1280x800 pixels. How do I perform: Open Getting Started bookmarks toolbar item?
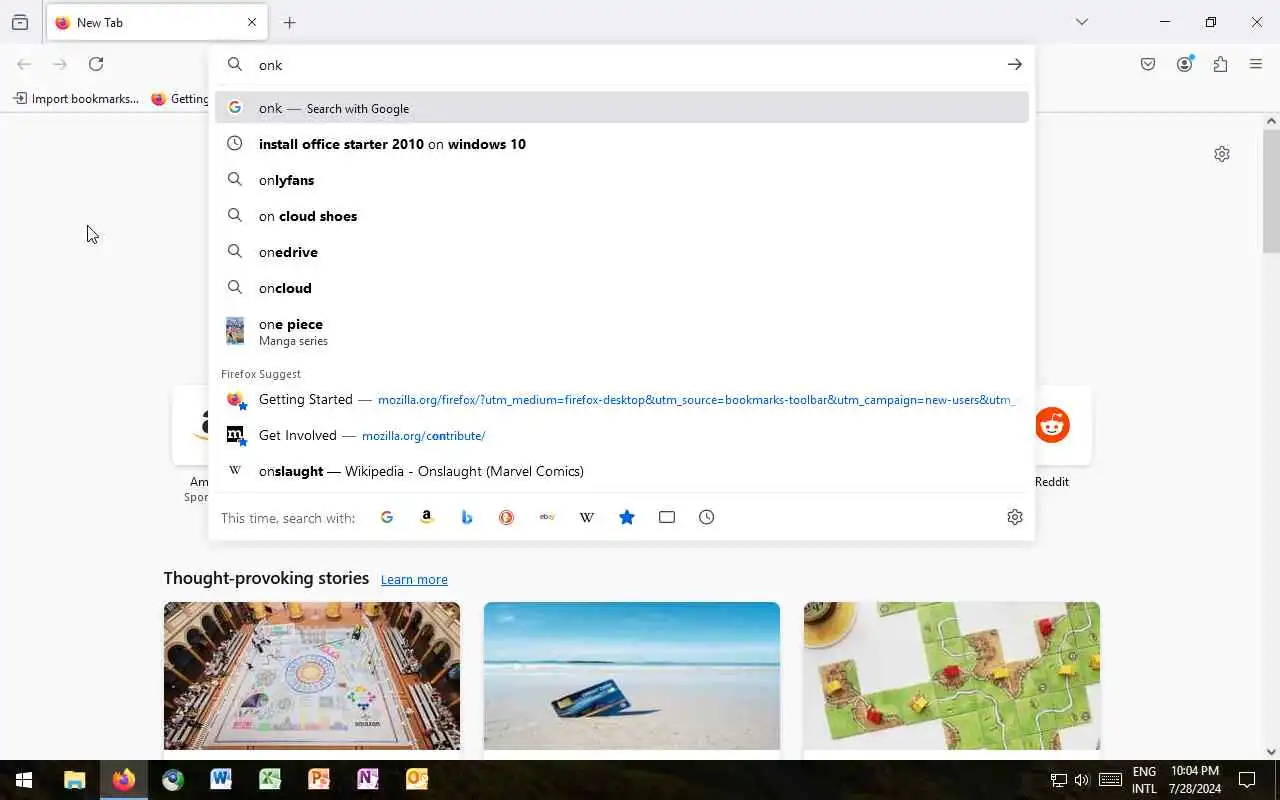(x=180, y=99)
